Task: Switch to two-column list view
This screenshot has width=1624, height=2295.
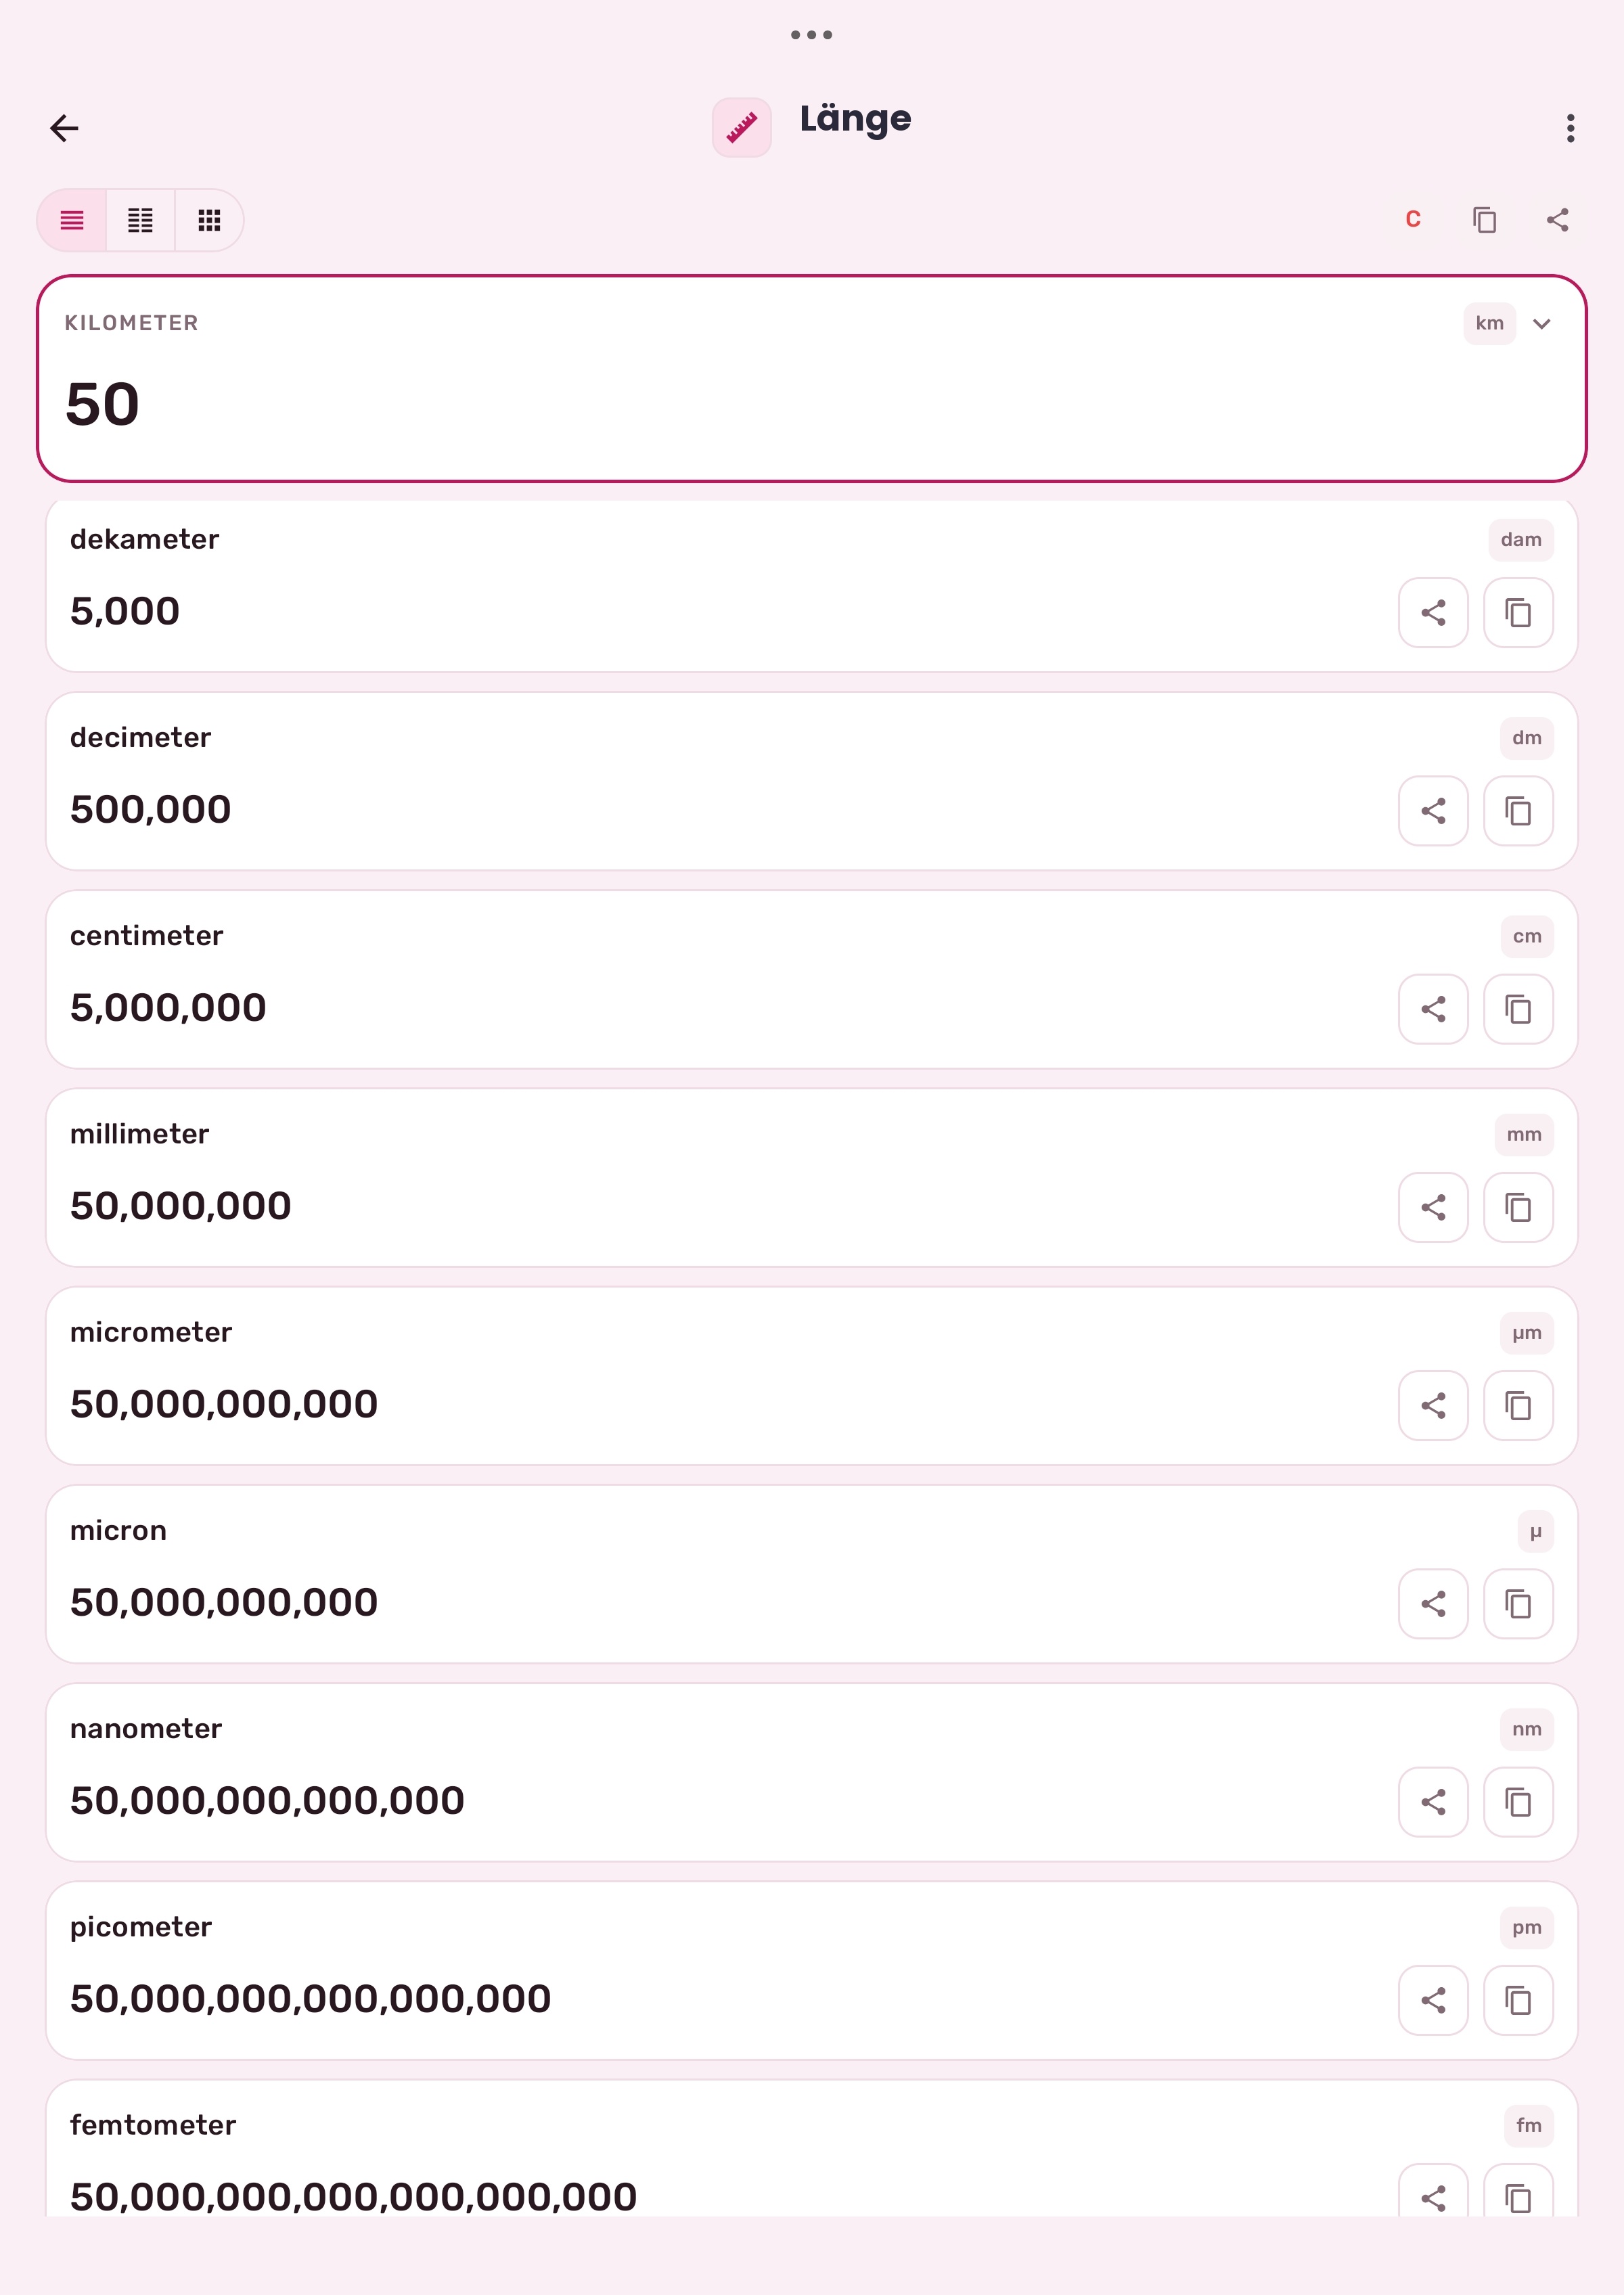Action: (140, 220)
